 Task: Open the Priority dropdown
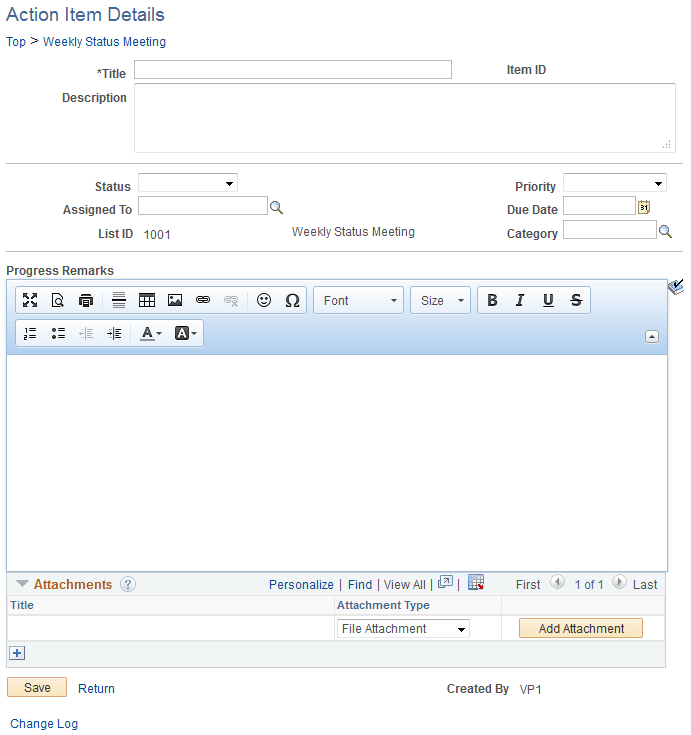pyautogui.click(x=615, y=183)
